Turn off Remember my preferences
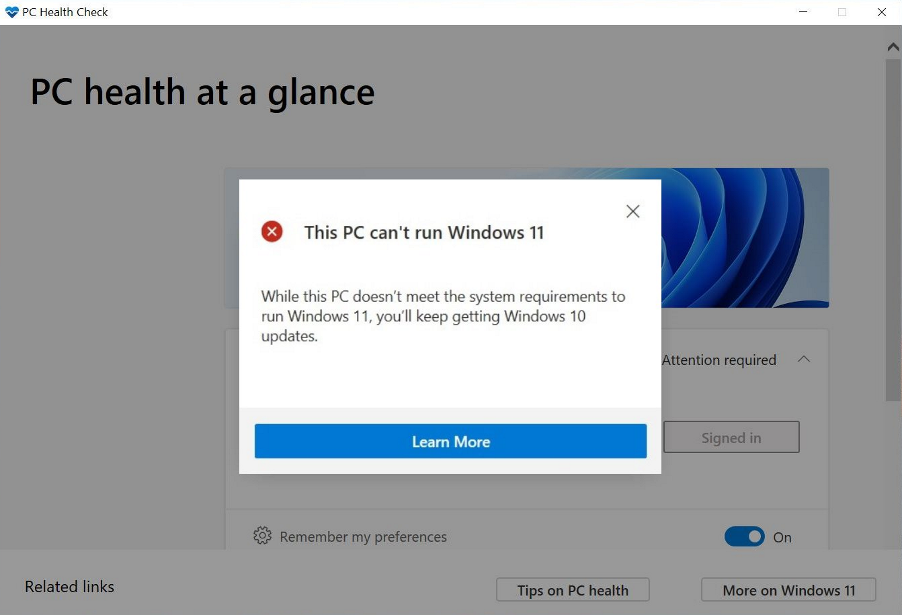 [744, 537]
